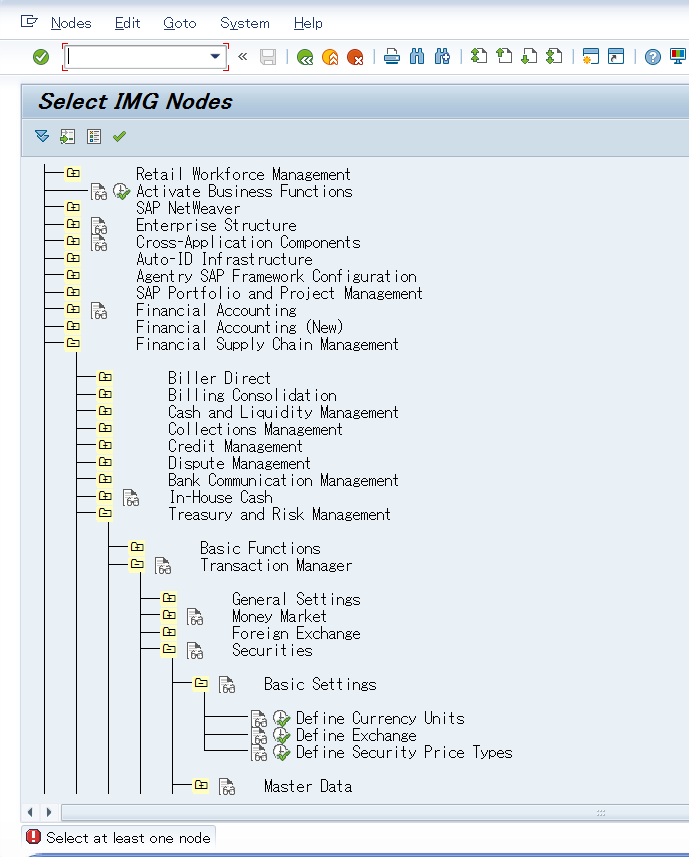
Task: Click the Expand All blue triangle icon
Action: (x=42, y=136)
